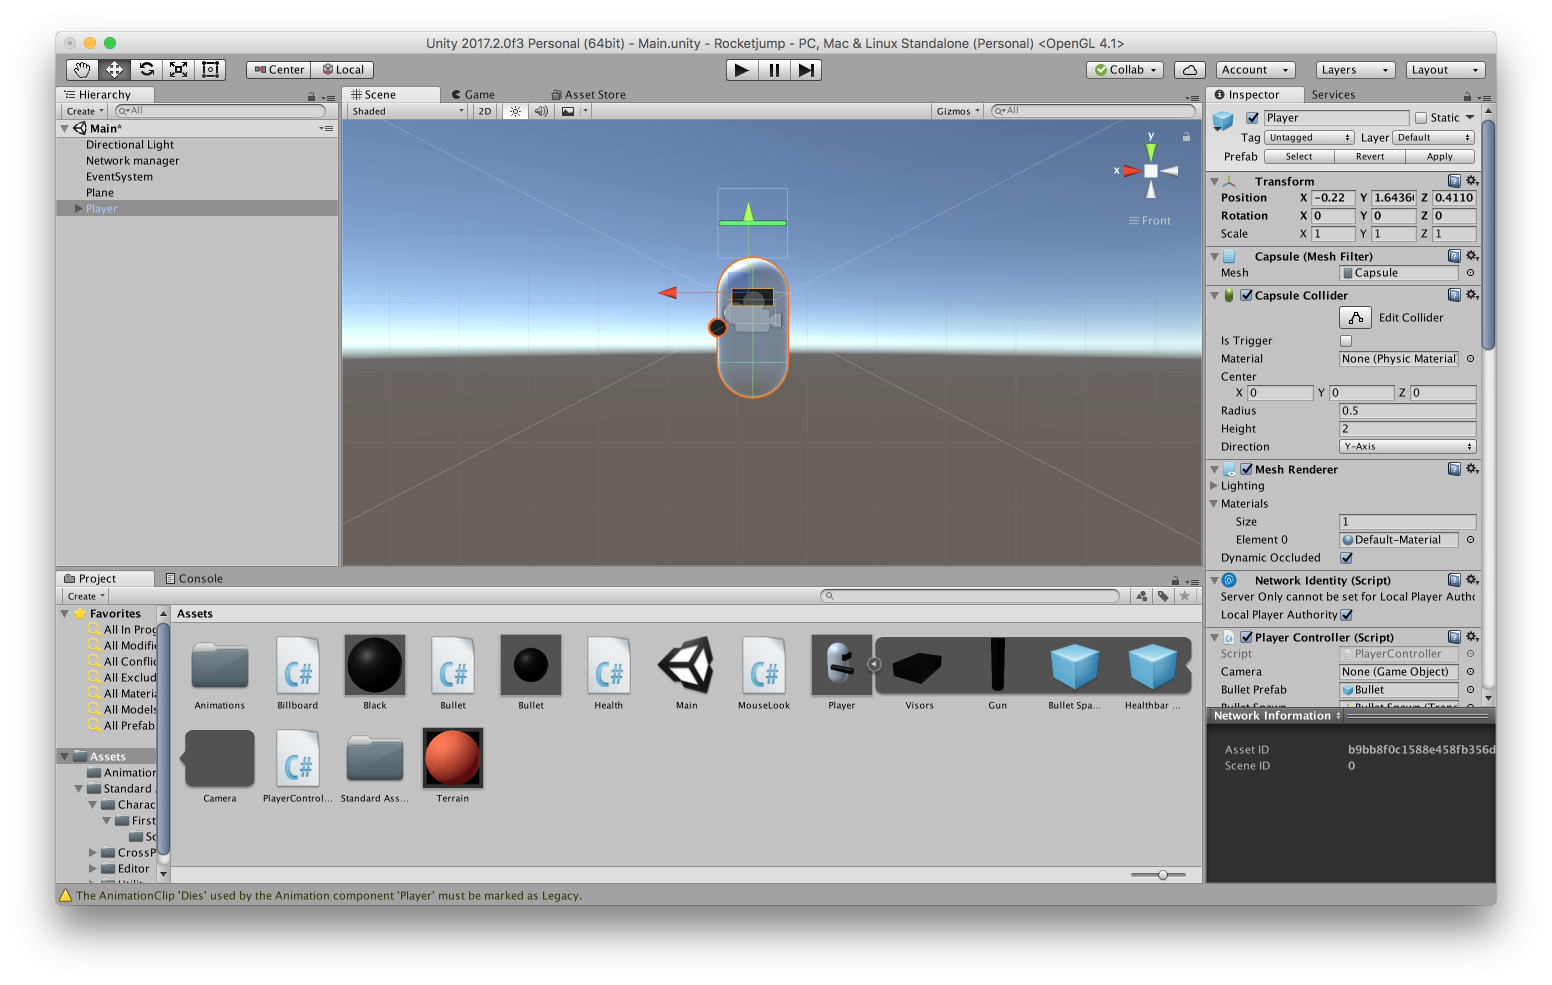The image size is (1552, 985).
Task: Open scene effects image icon
Action: [x=568, y=111]
